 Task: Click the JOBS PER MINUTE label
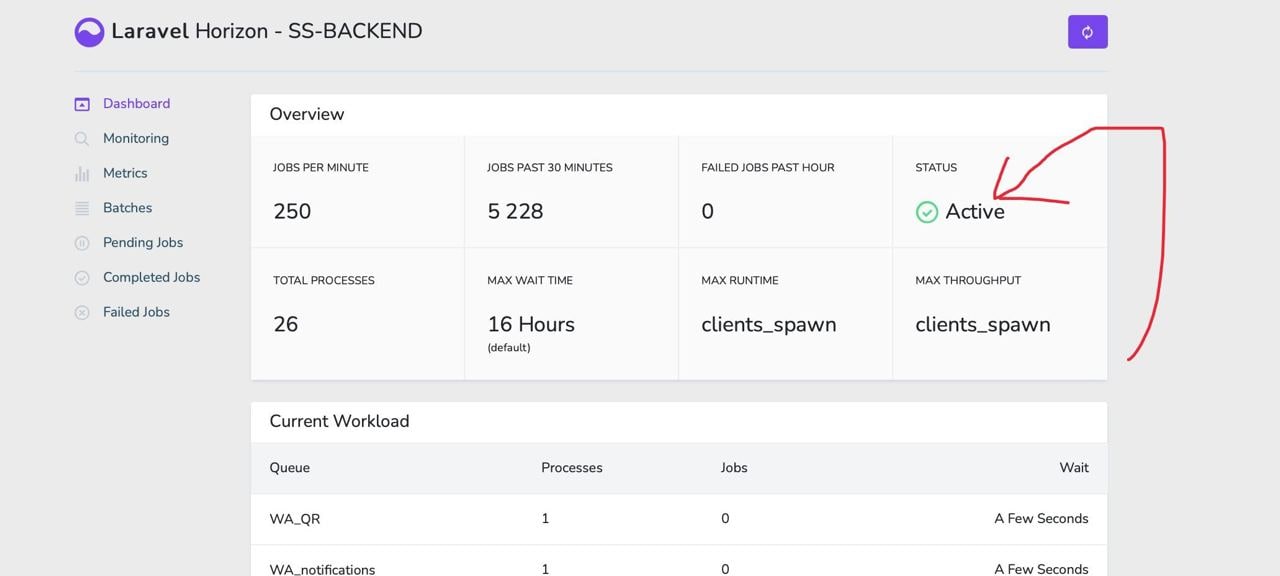(321, 167)
